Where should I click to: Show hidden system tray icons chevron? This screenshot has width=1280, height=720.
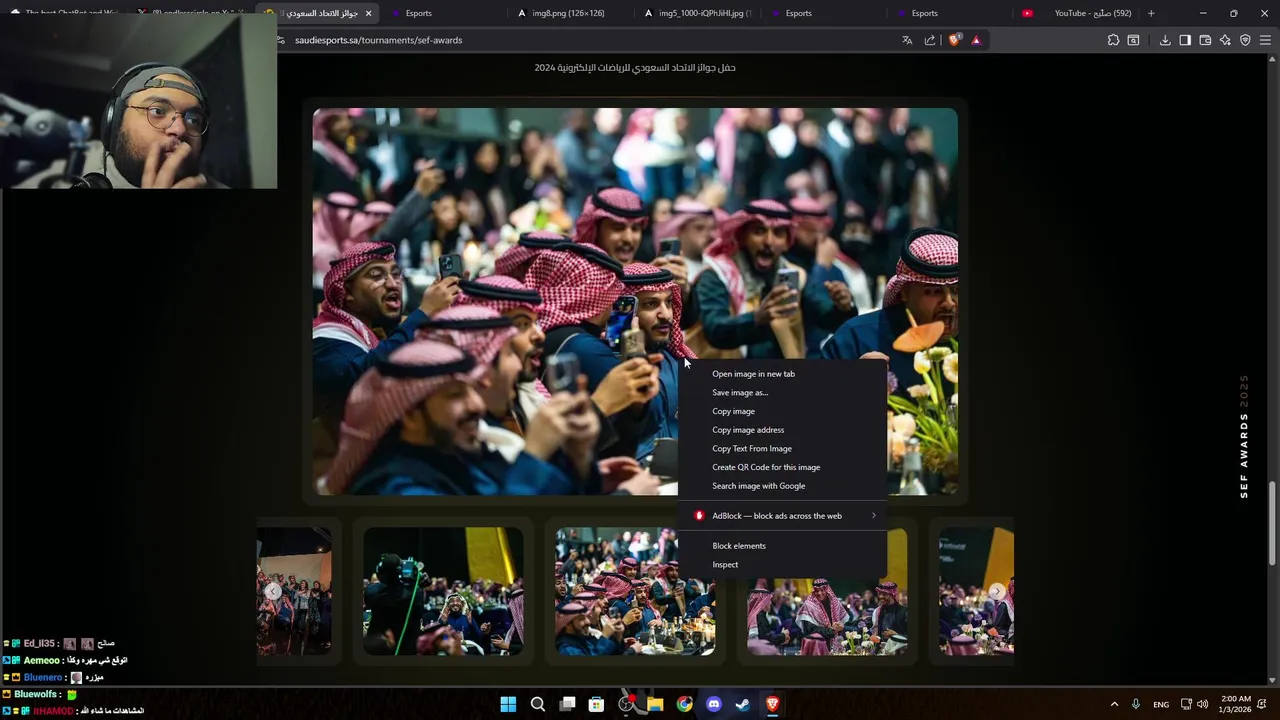pos(1114,704)
